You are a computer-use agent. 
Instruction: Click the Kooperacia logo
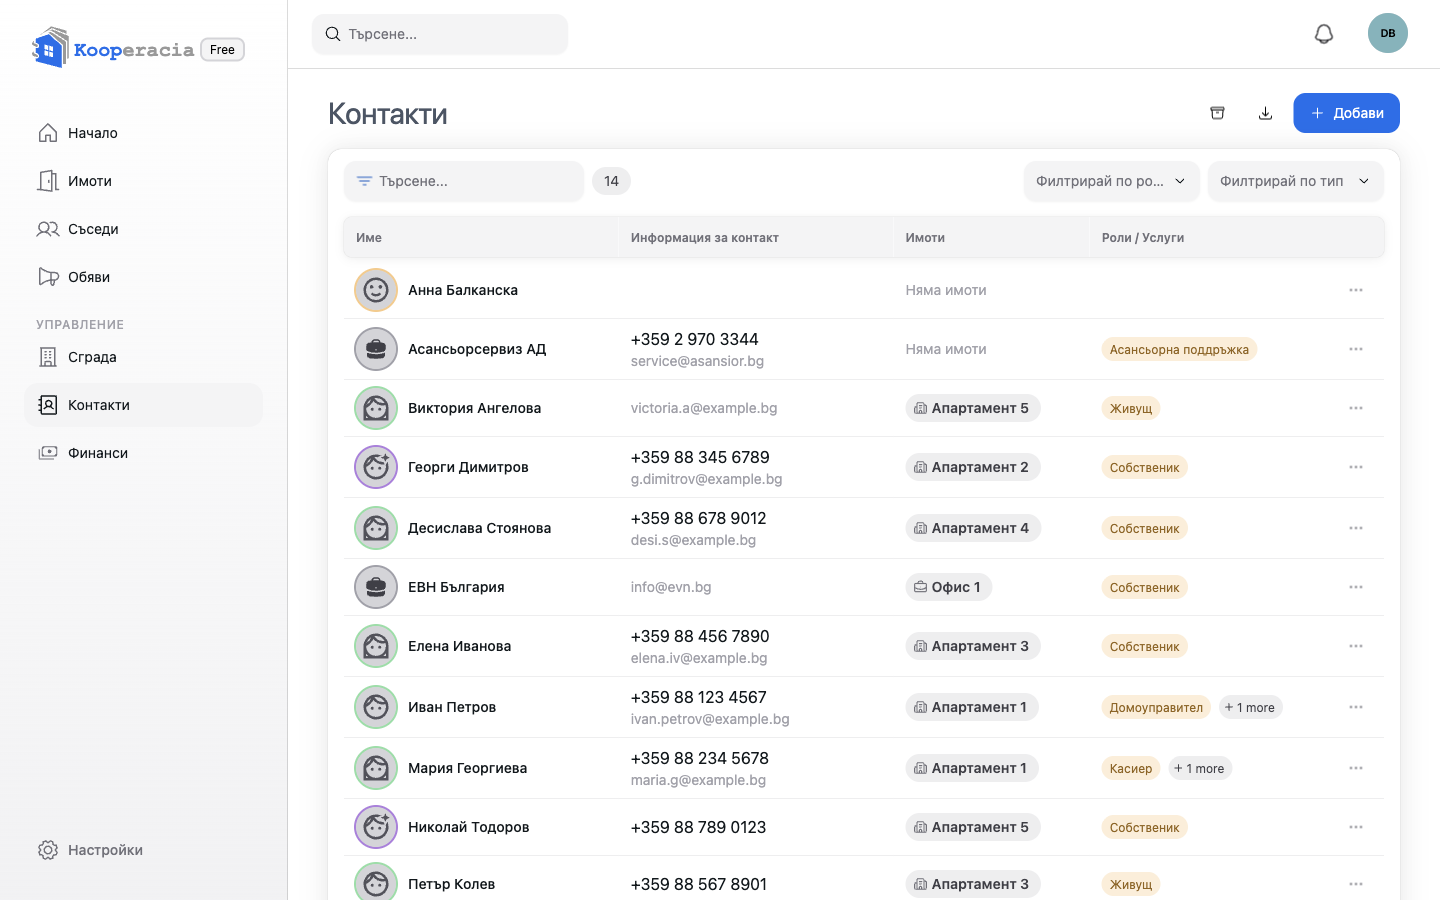[x=112, y=49]
